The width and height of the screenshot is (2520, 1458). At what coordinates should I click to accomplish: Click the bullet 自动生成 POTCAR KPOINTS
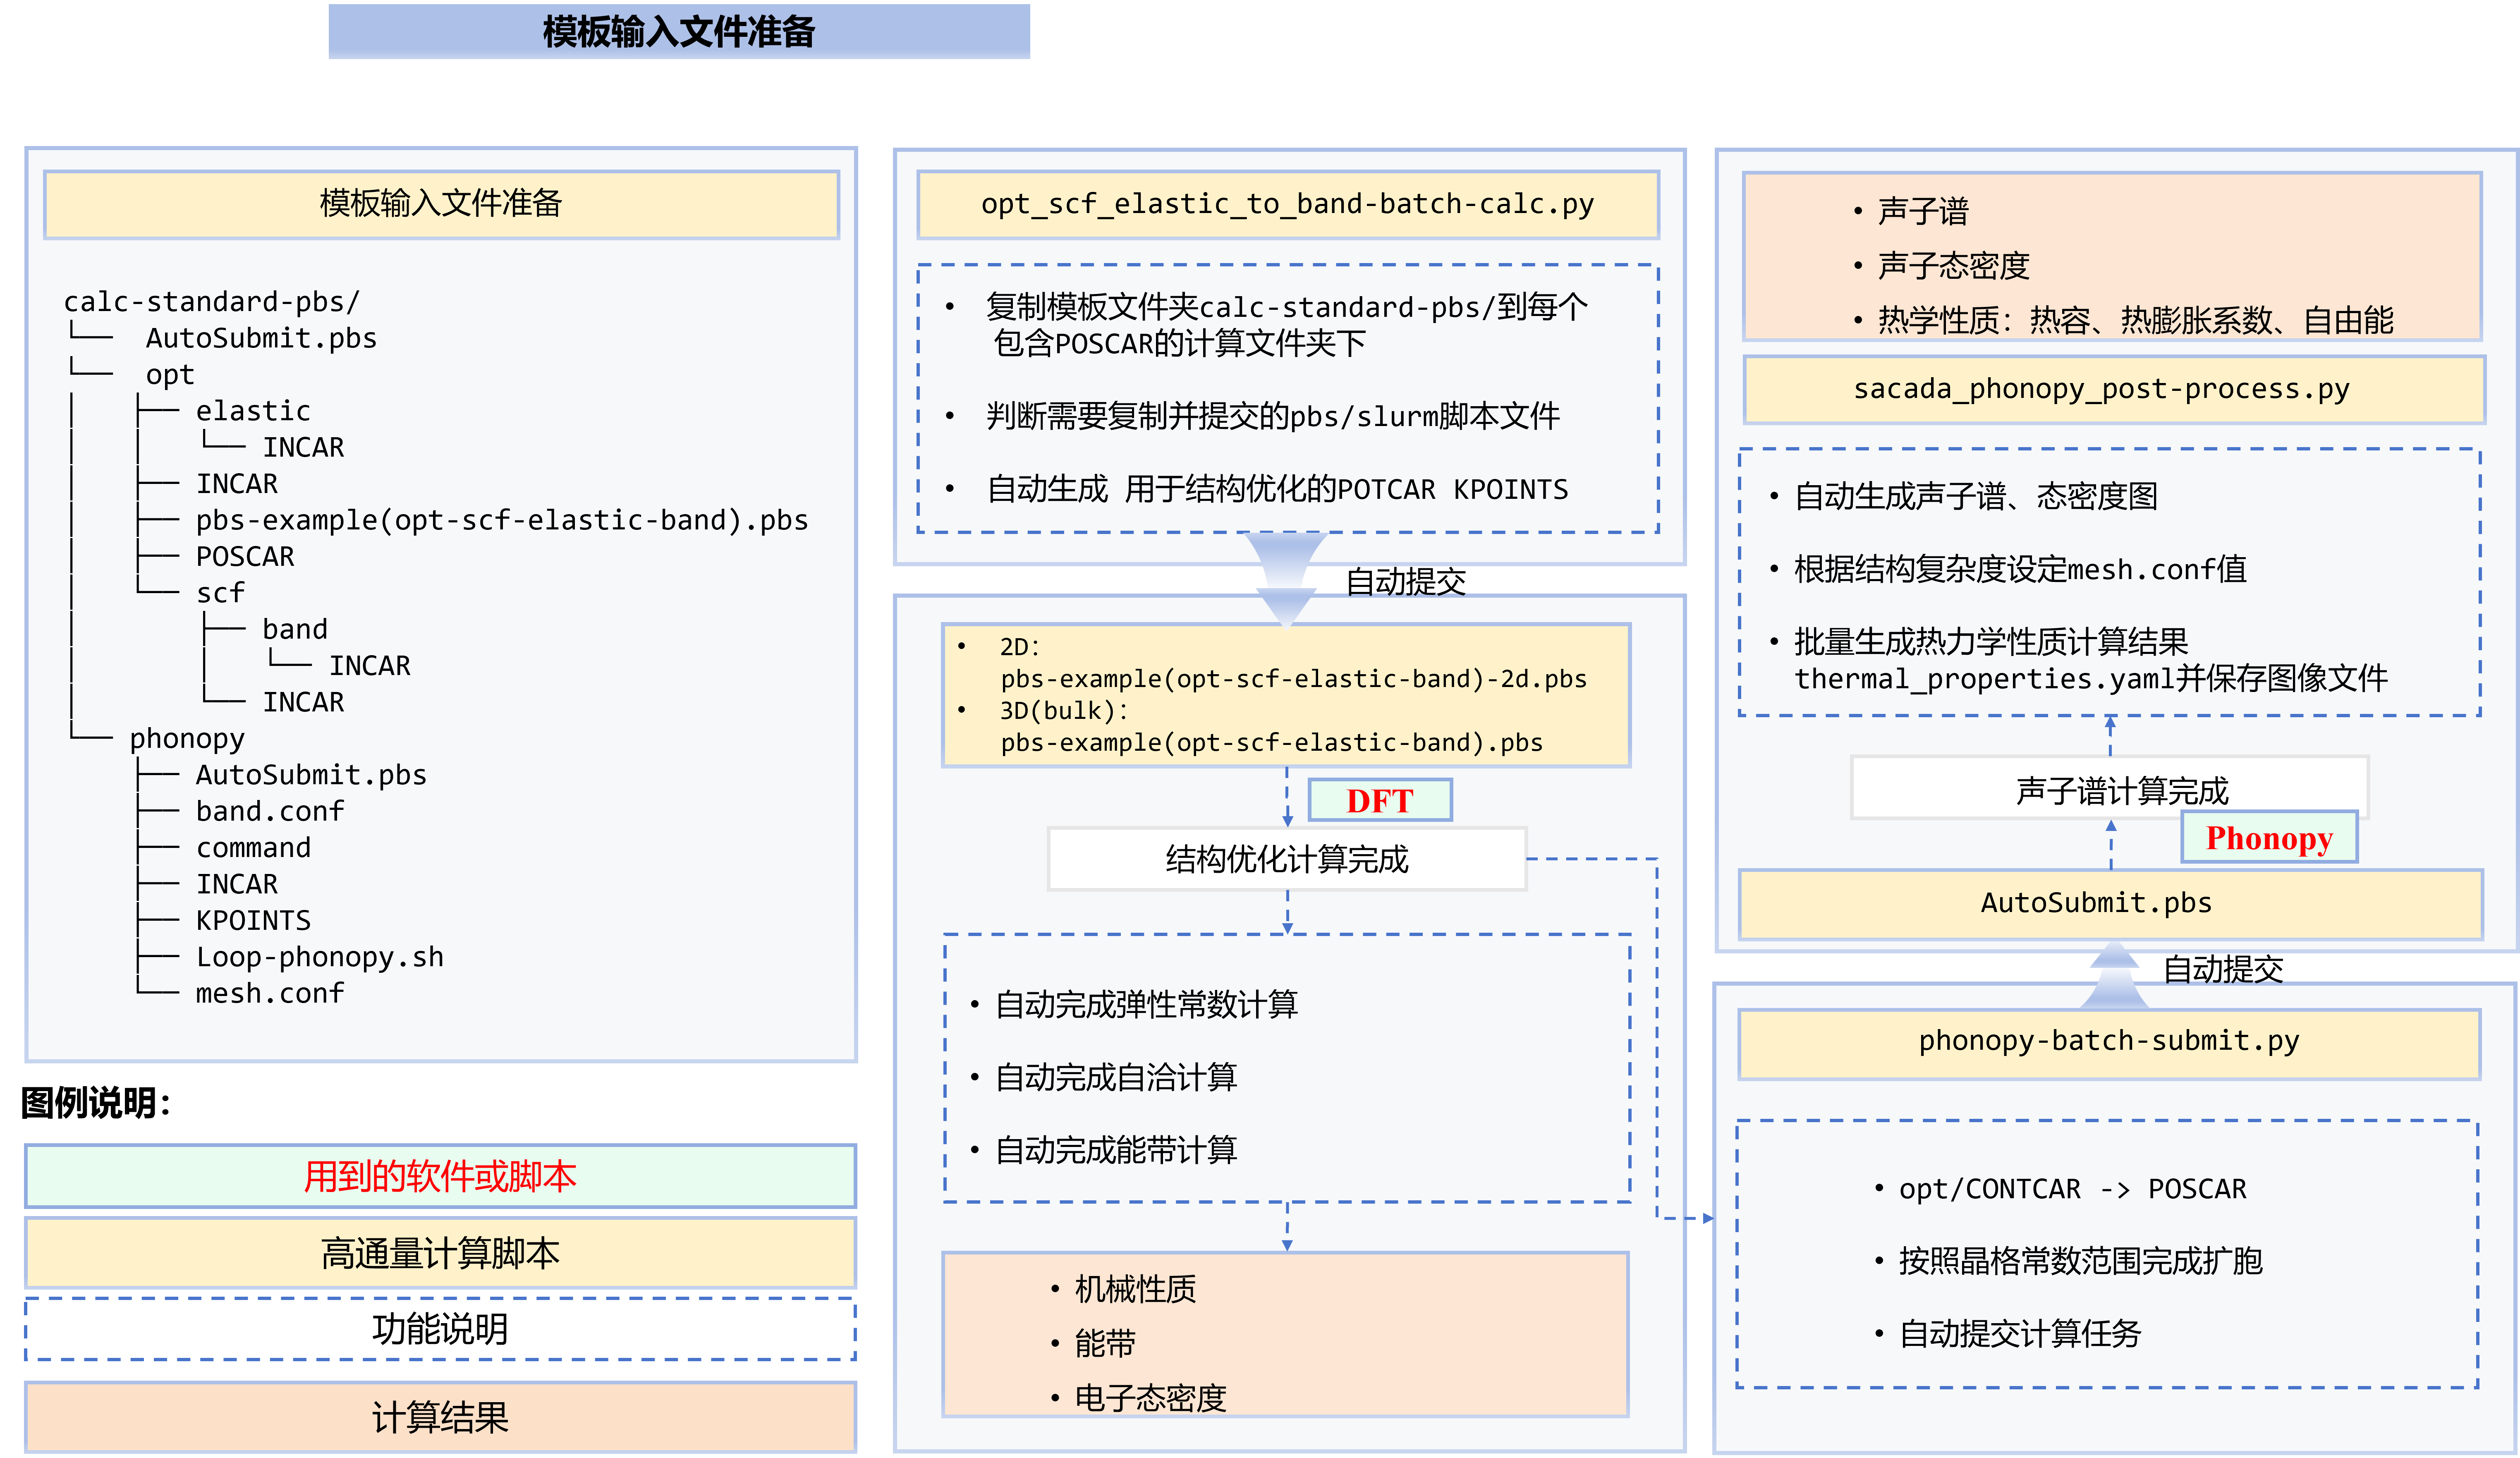click(x=1277, y=489)
